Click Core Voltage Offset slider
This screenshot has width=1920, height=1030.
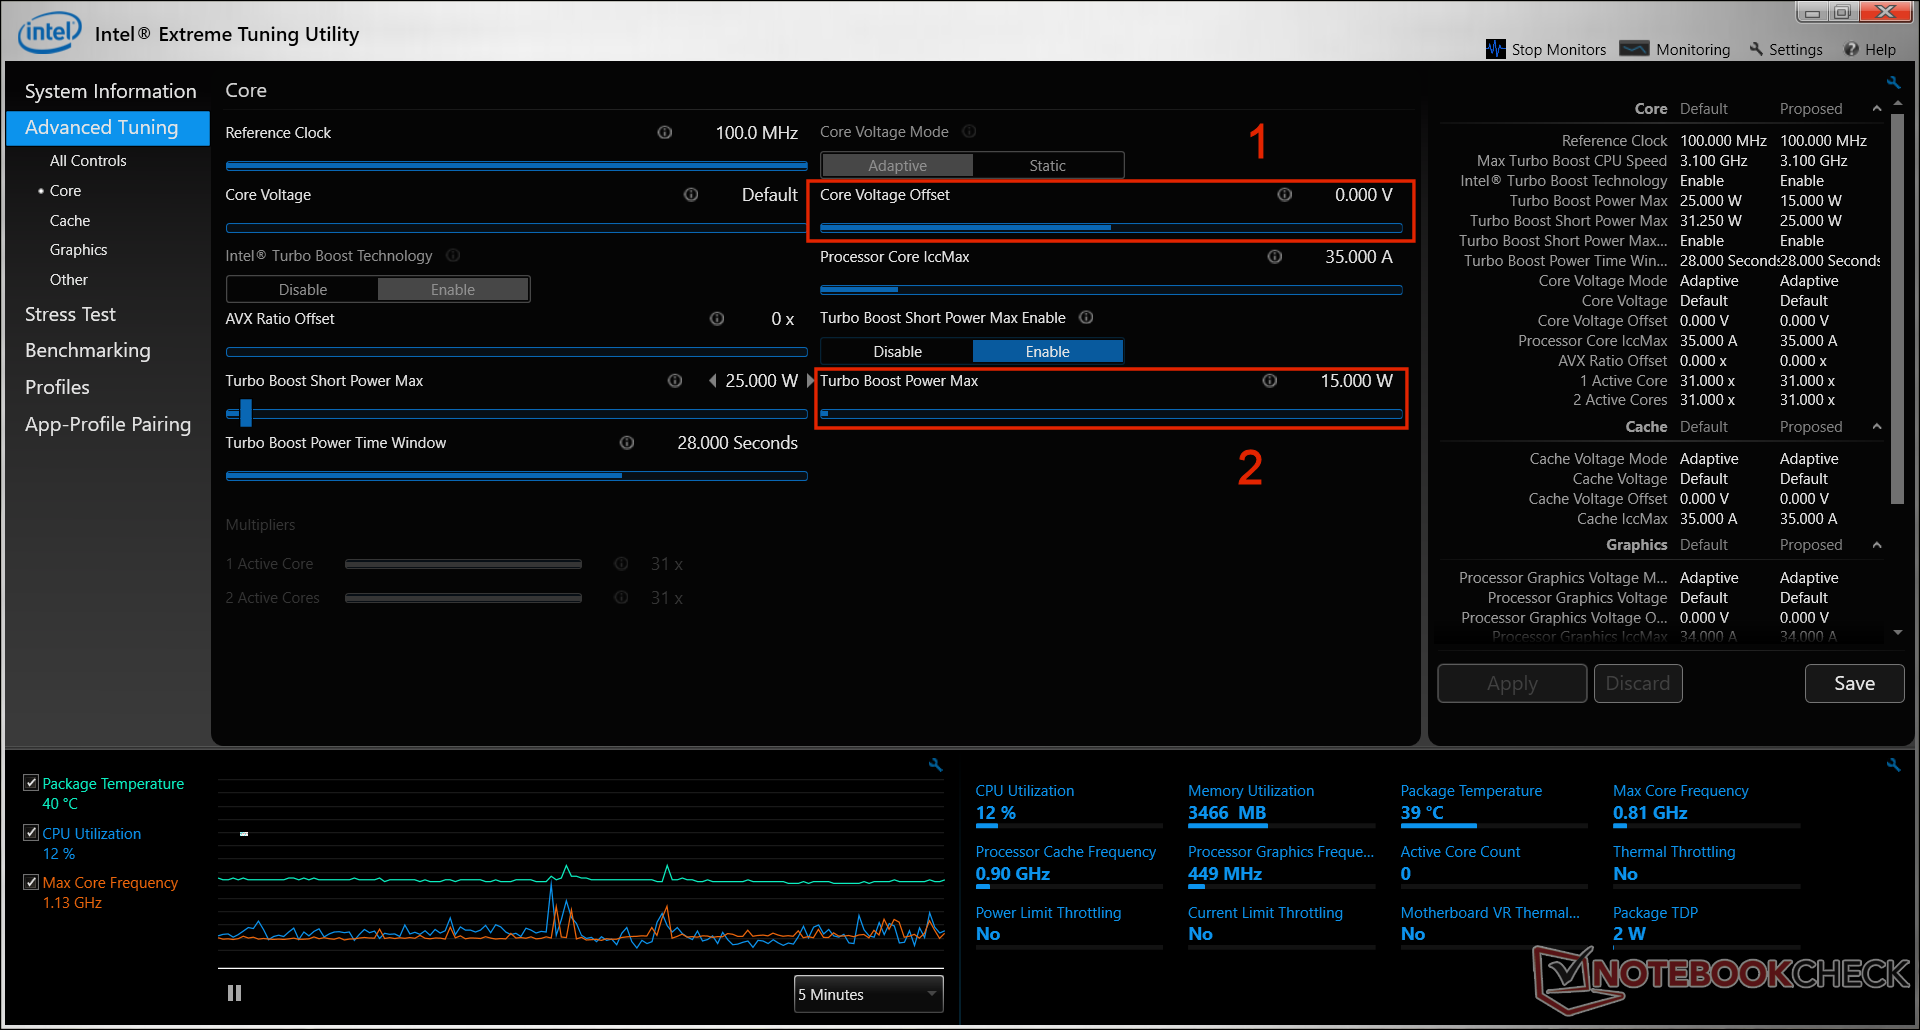click(x=1111, y=228)
